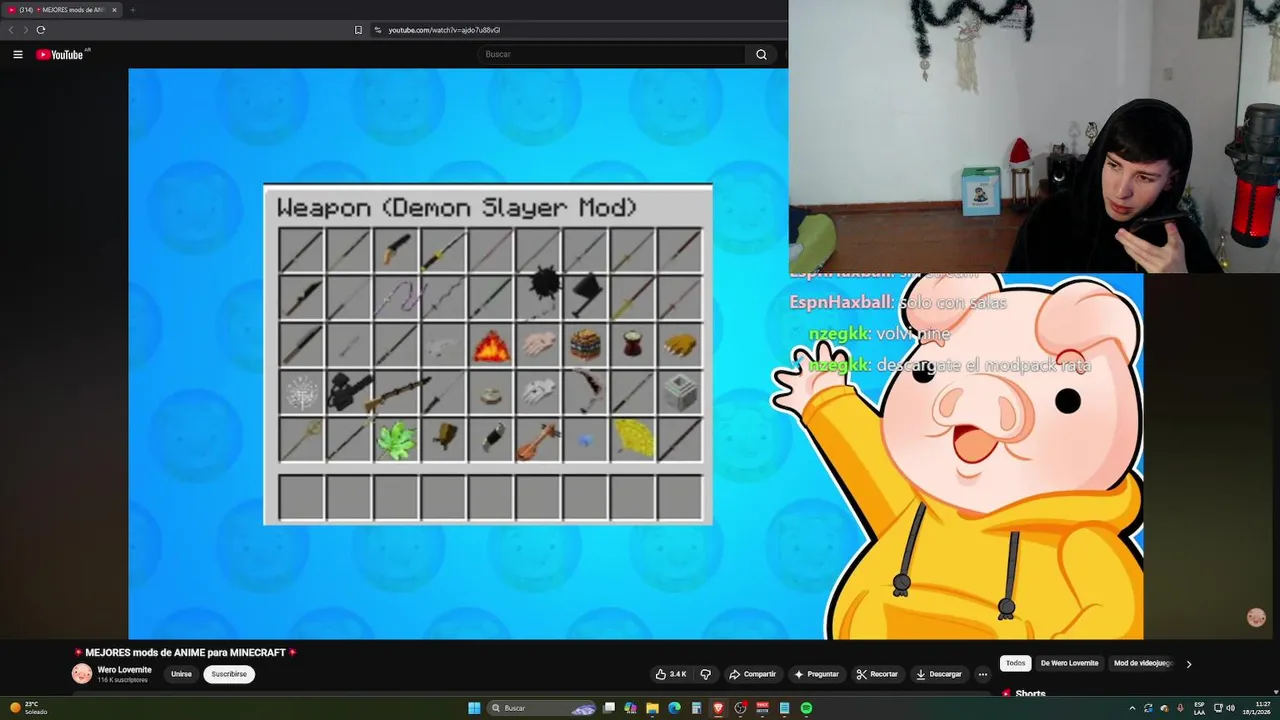1280x720 pixels.
Task: Open a new browser tab
Action: pyautogui.click(x=132, y=10)
